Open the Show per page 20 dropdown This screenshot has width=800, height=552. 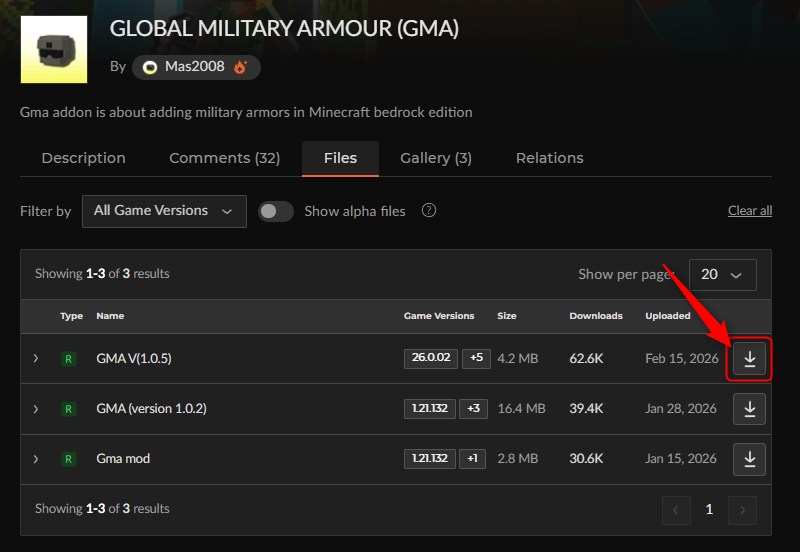[x=722, y=274]
